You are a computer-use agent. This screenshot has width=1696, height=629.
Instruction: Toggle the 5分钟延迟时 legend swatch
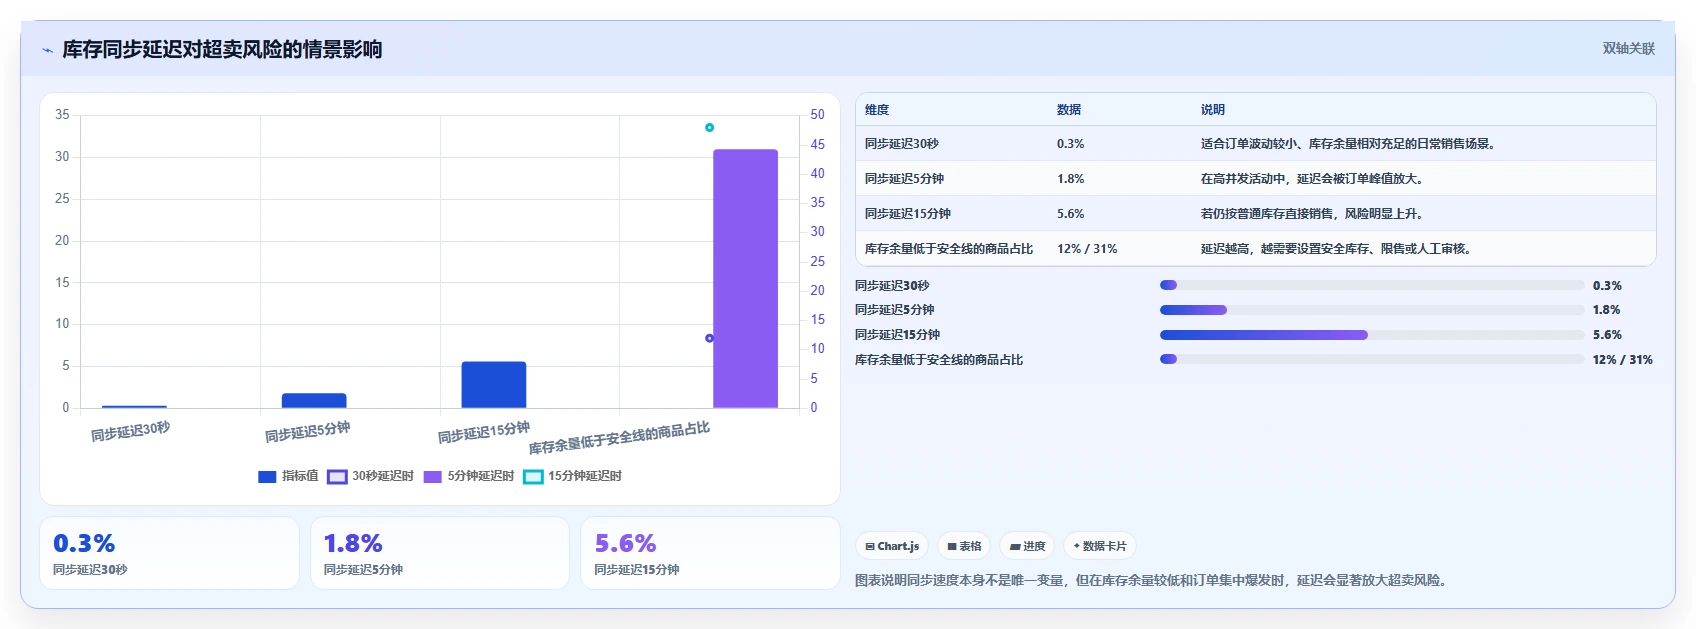432,477
